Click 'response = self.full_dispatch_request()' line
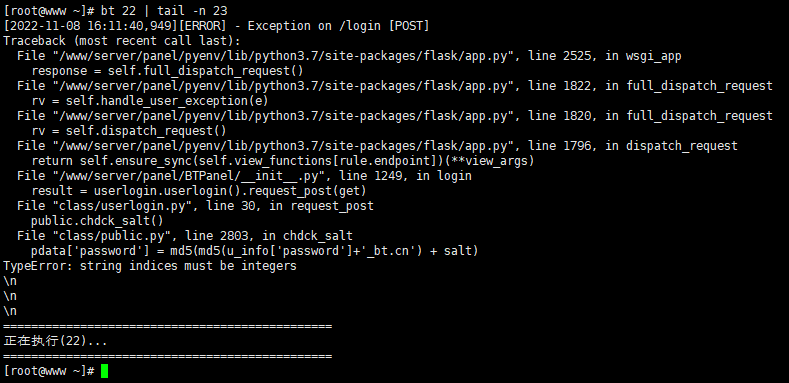 coord(167,71)
